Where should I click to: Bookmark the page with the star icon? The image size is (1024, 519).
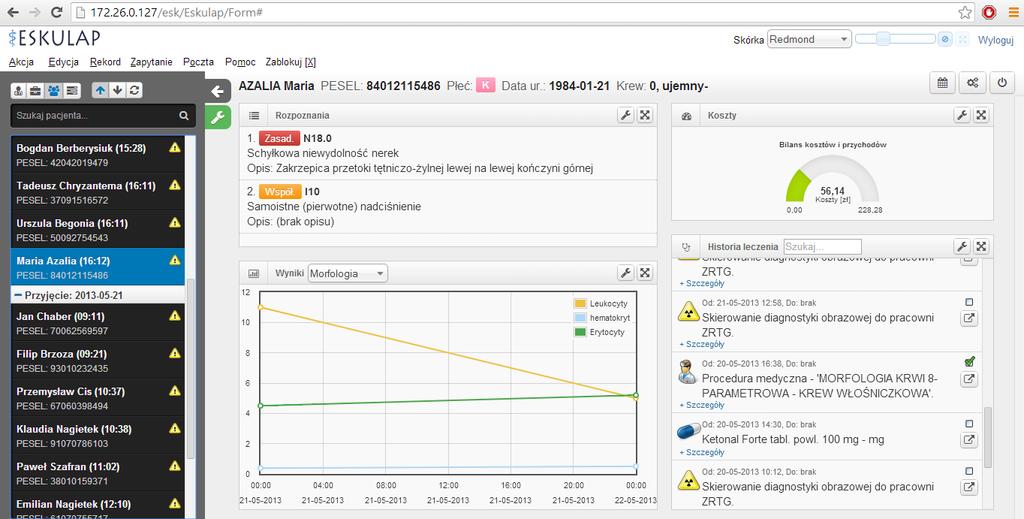(x=965, y=12)
